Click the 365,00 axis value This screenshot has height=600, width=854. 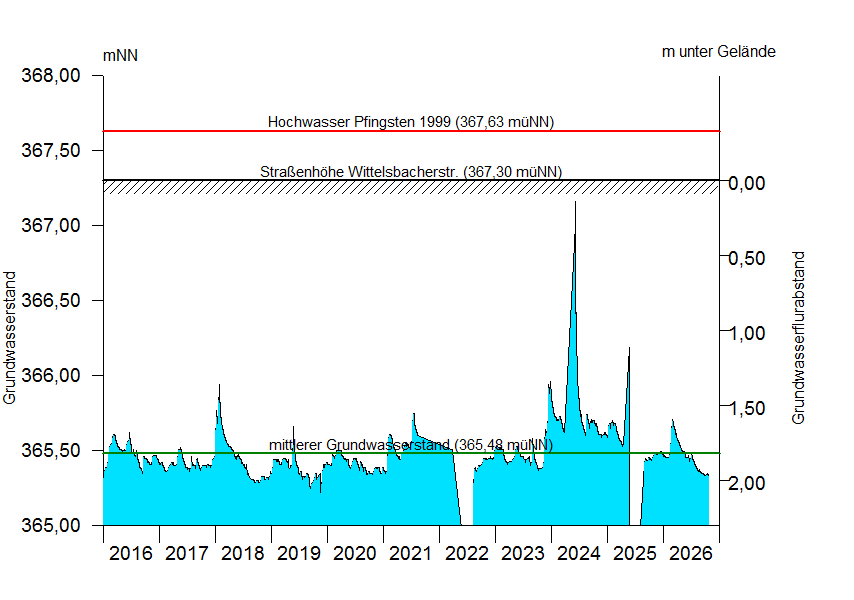51,525
